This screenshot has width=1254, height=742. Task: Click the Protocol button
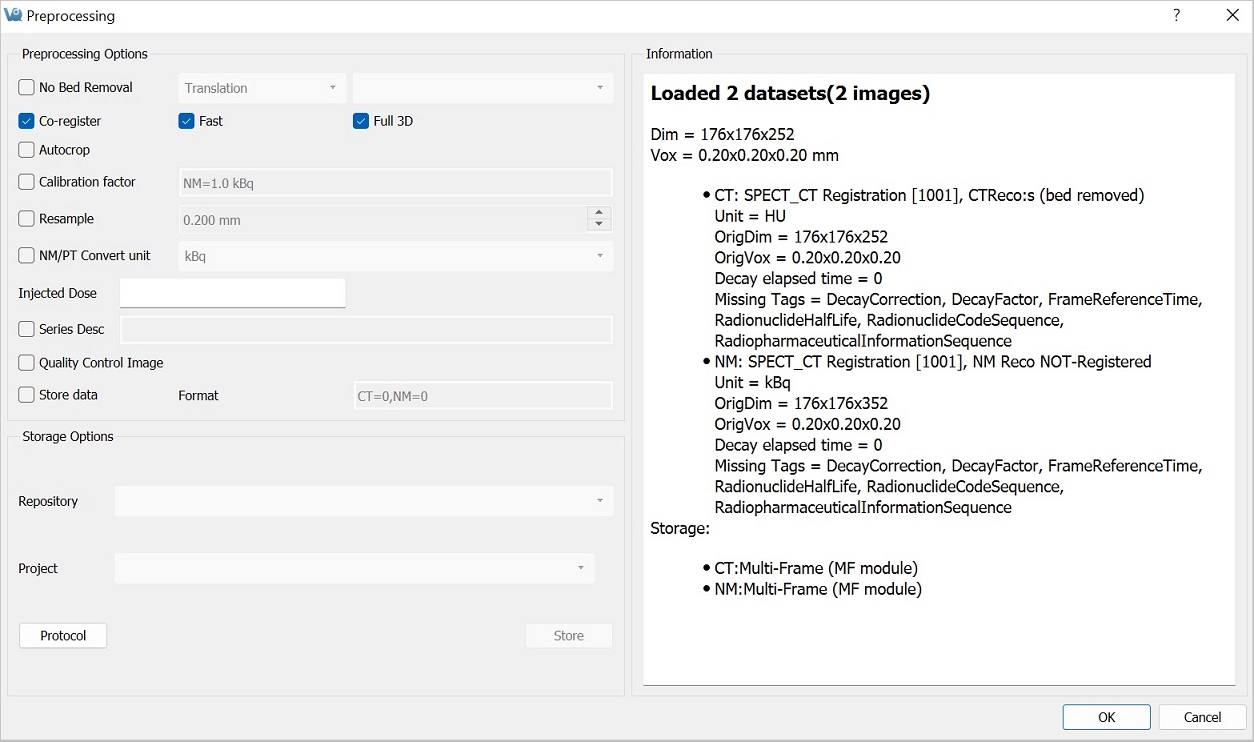62,635
